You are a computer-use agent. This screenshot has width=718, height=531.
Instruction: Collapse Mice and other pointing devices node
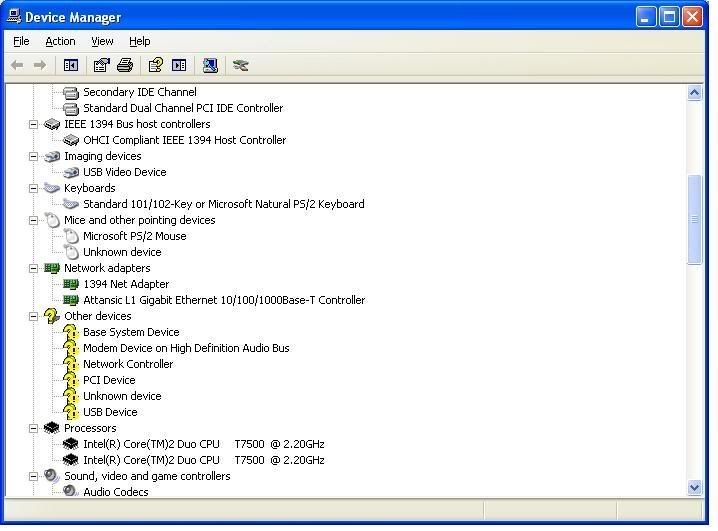(33, 220)
